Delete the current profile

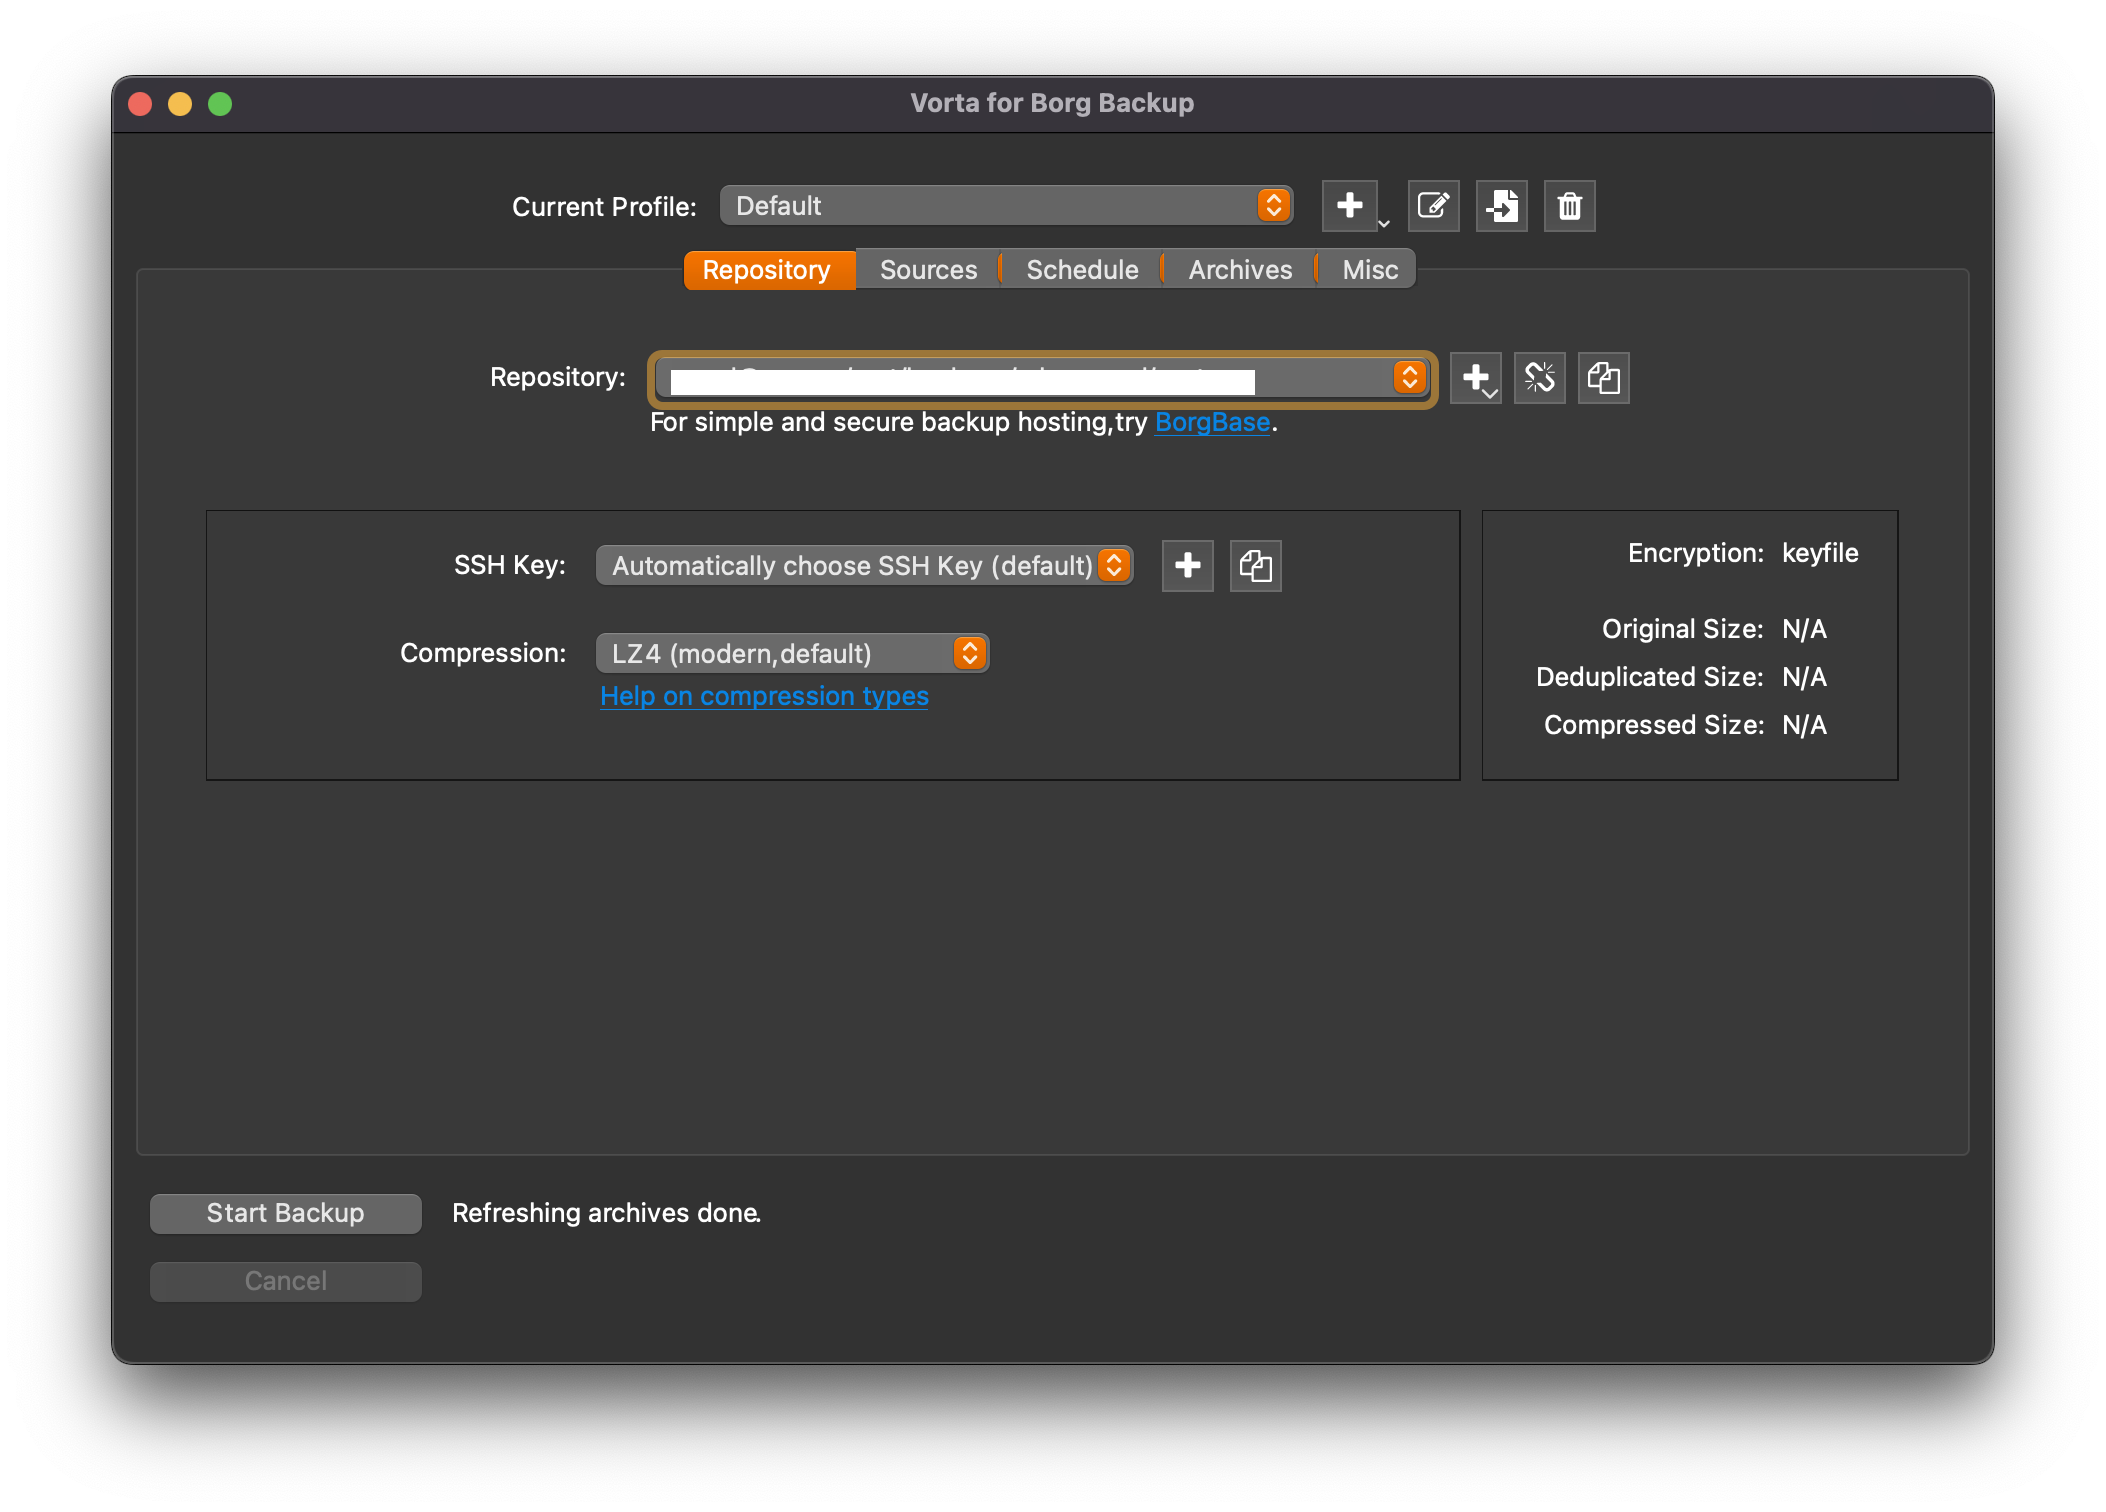point(1569,206)
